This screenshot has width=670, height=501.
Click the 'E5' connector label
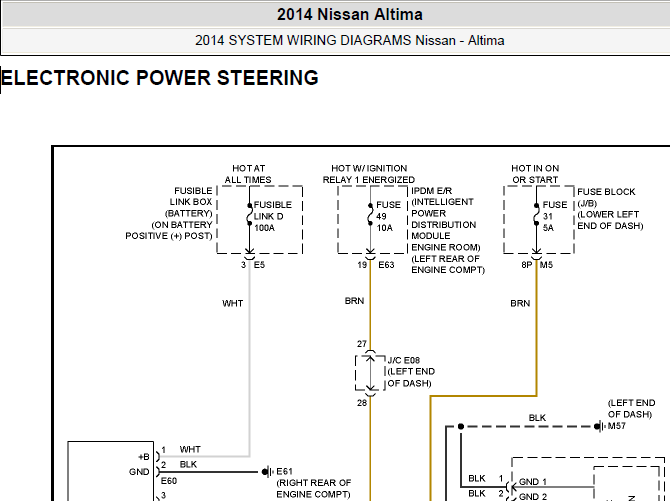(x=259, y=265)
